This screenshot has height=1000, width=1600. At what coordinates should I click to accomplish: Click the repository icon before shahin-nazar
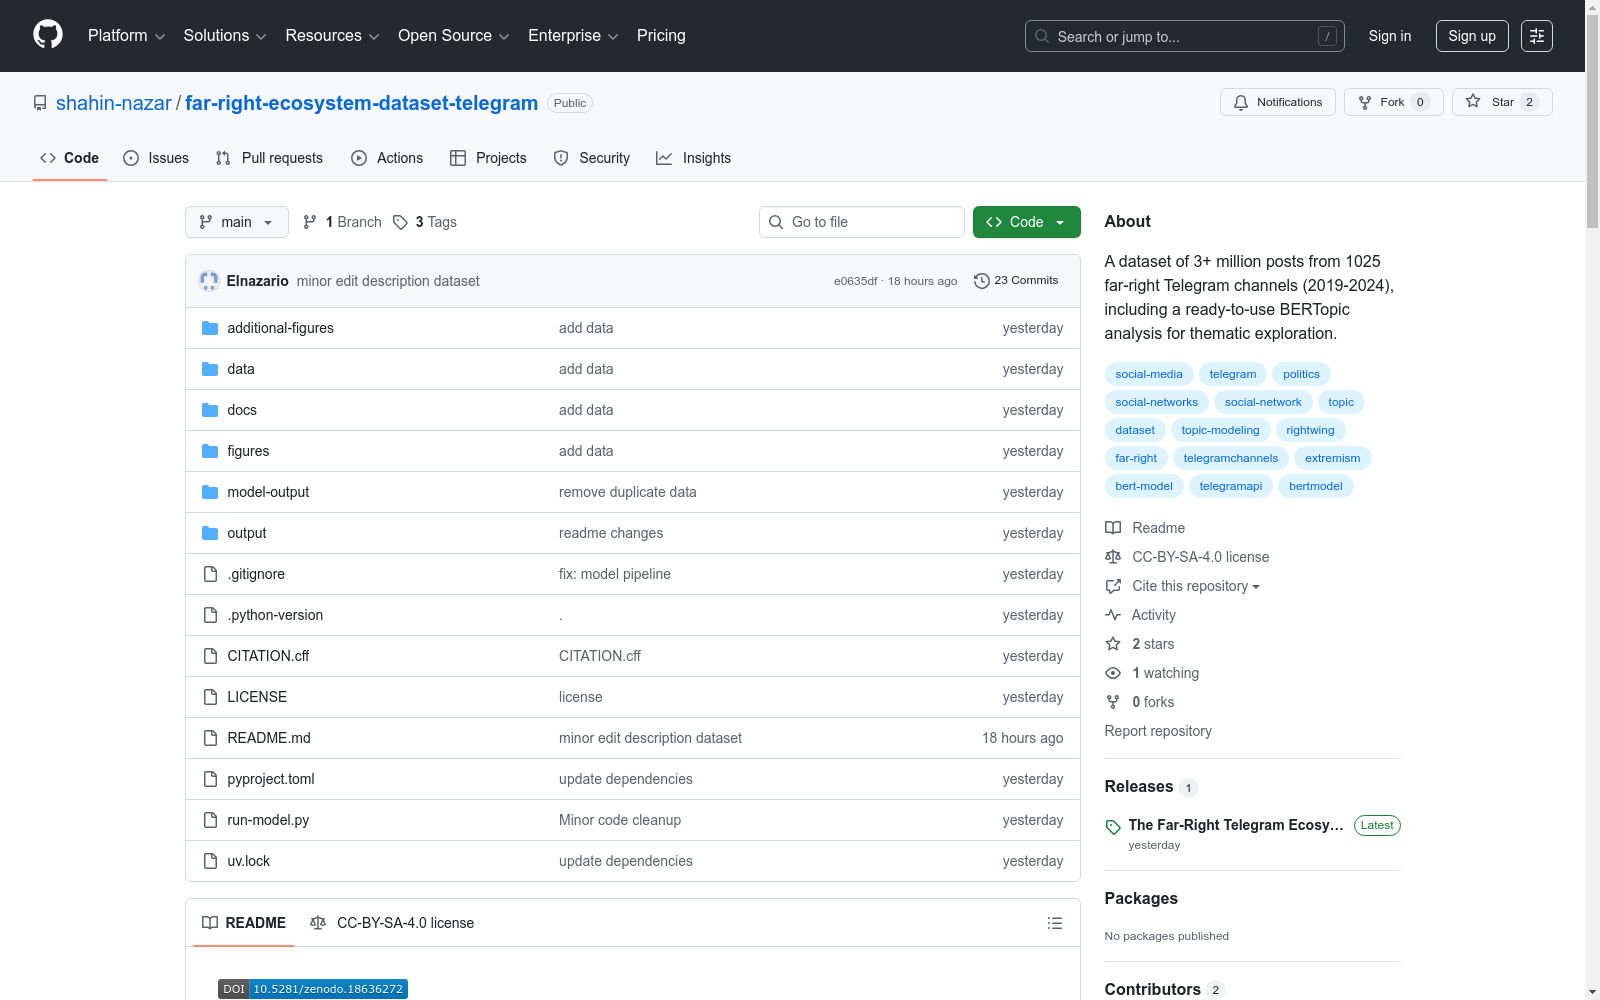pyautogui.click(x=40, y=103)
